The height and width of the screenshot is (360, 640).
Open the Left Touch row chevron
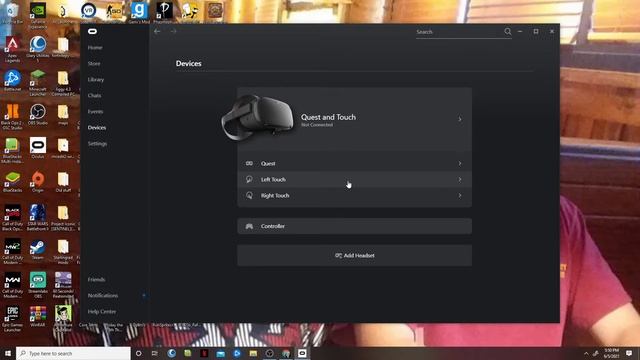[460, 180]
